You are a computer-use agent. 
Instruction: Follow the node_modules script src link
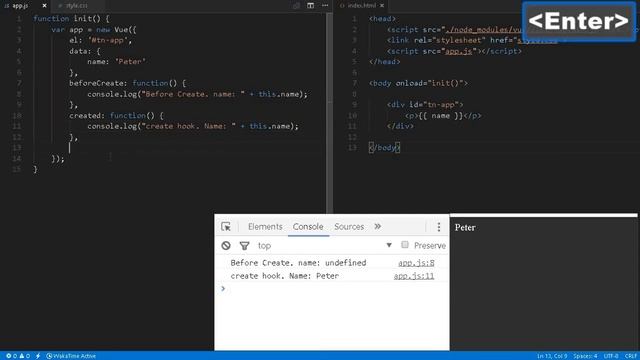(x=484, y=30)
